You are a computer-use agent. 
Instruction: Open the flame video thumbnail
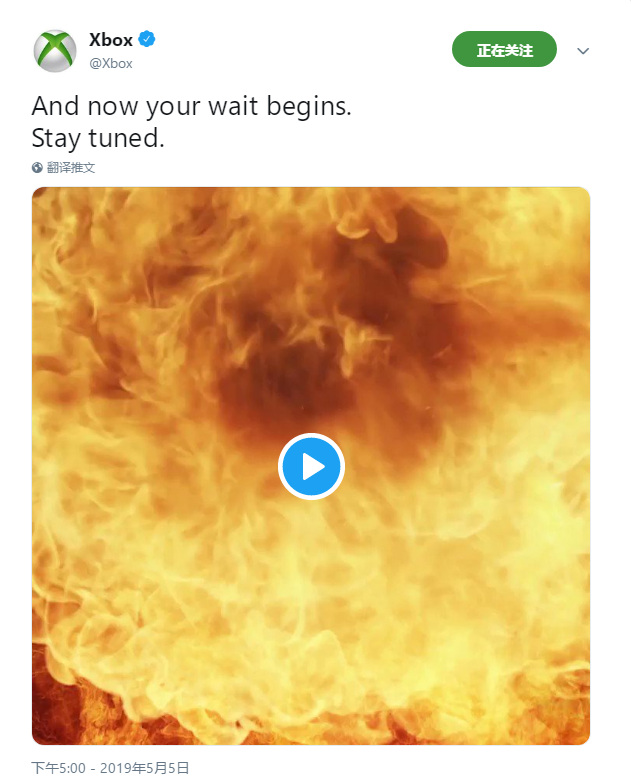click(311, 466)
